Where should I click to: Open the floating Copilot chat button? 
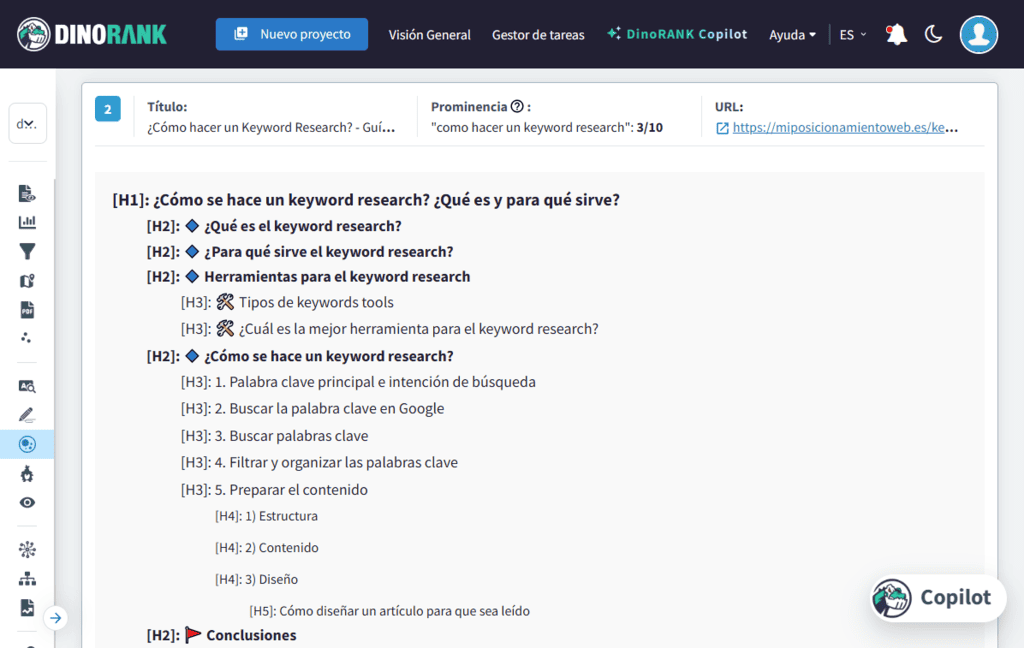click(x=936, y=598)
